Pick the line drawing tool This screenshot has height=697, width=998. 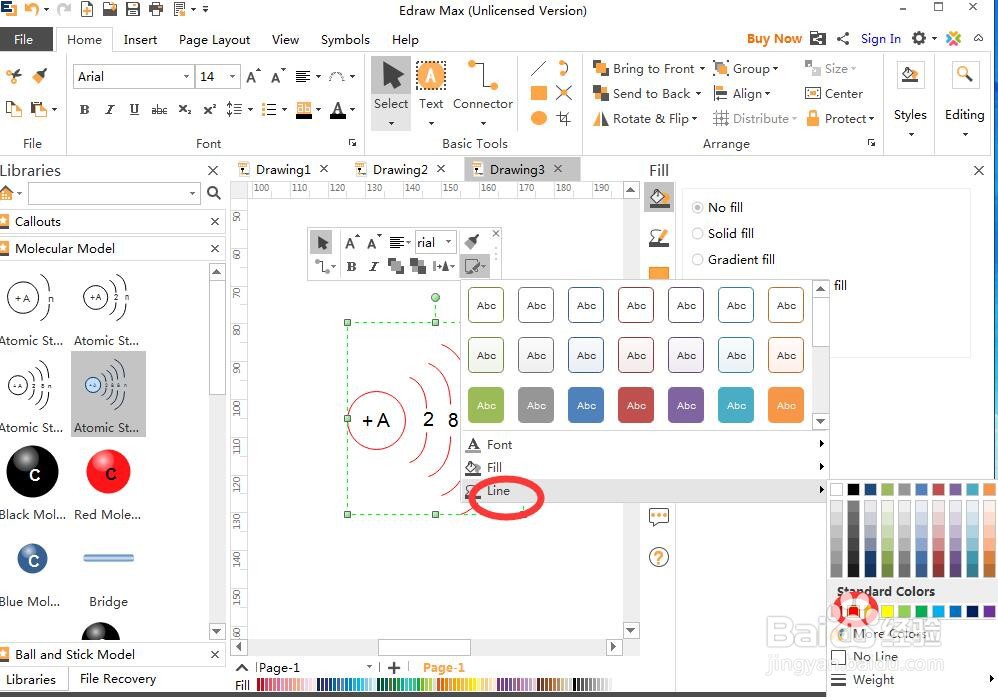click(x=538, y=68)
